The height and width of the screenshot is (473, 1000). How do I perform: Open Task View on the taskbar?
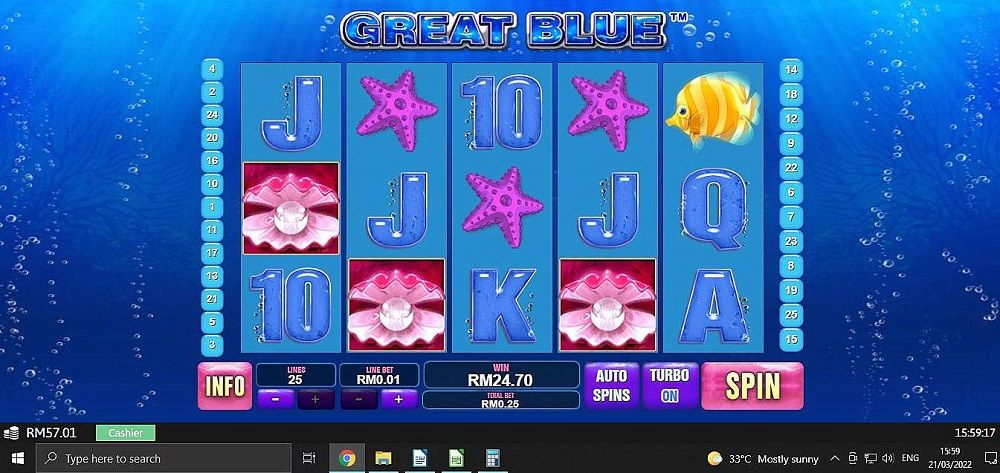click(309, 458)
